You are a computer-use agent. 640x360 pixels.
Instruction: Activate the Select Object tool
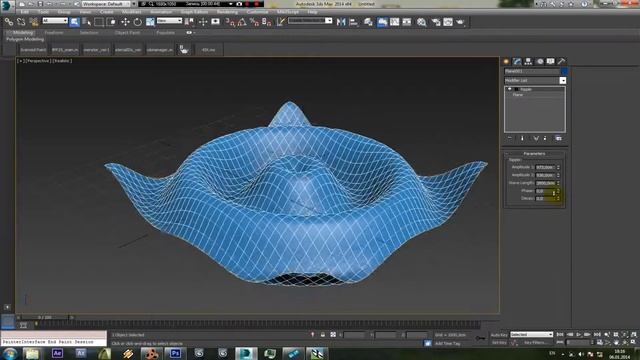(74, 22)
